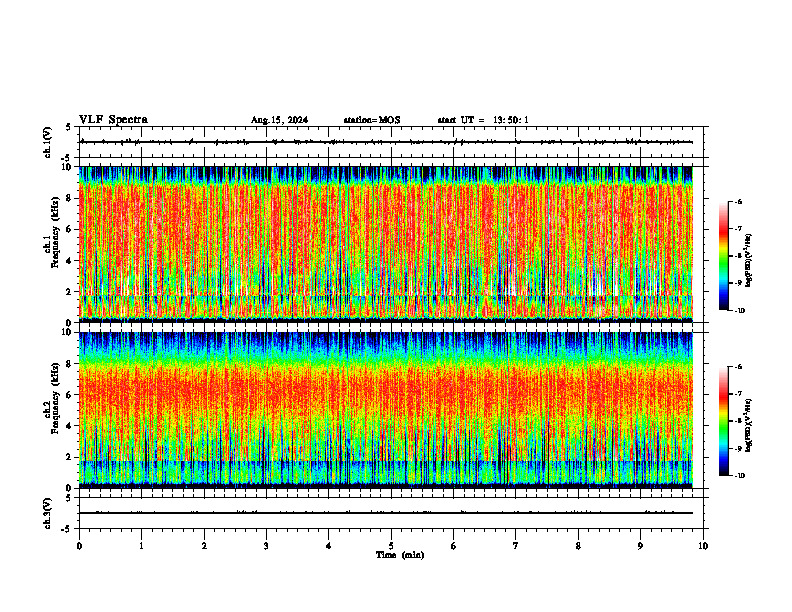The image size is (792, 612).
Task: Click the "2" tick on the time axis
Action: pos(204,546)
